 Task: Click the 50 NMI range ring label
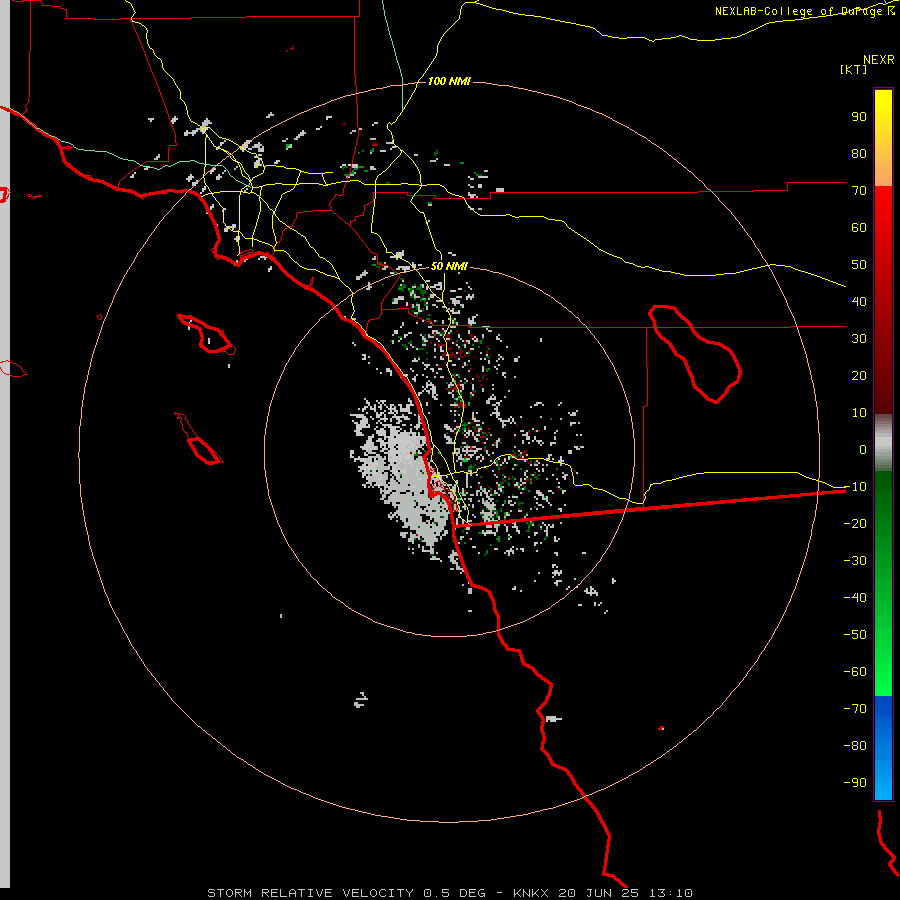[x=449, y=266]
